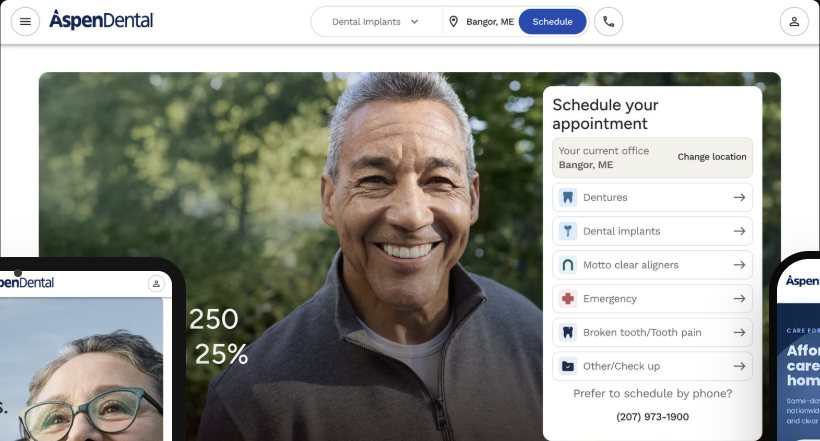The width and height of the screenshot is (820, 441).
Task: Select the Dental implants screw icon
Action: pos(567,231)
